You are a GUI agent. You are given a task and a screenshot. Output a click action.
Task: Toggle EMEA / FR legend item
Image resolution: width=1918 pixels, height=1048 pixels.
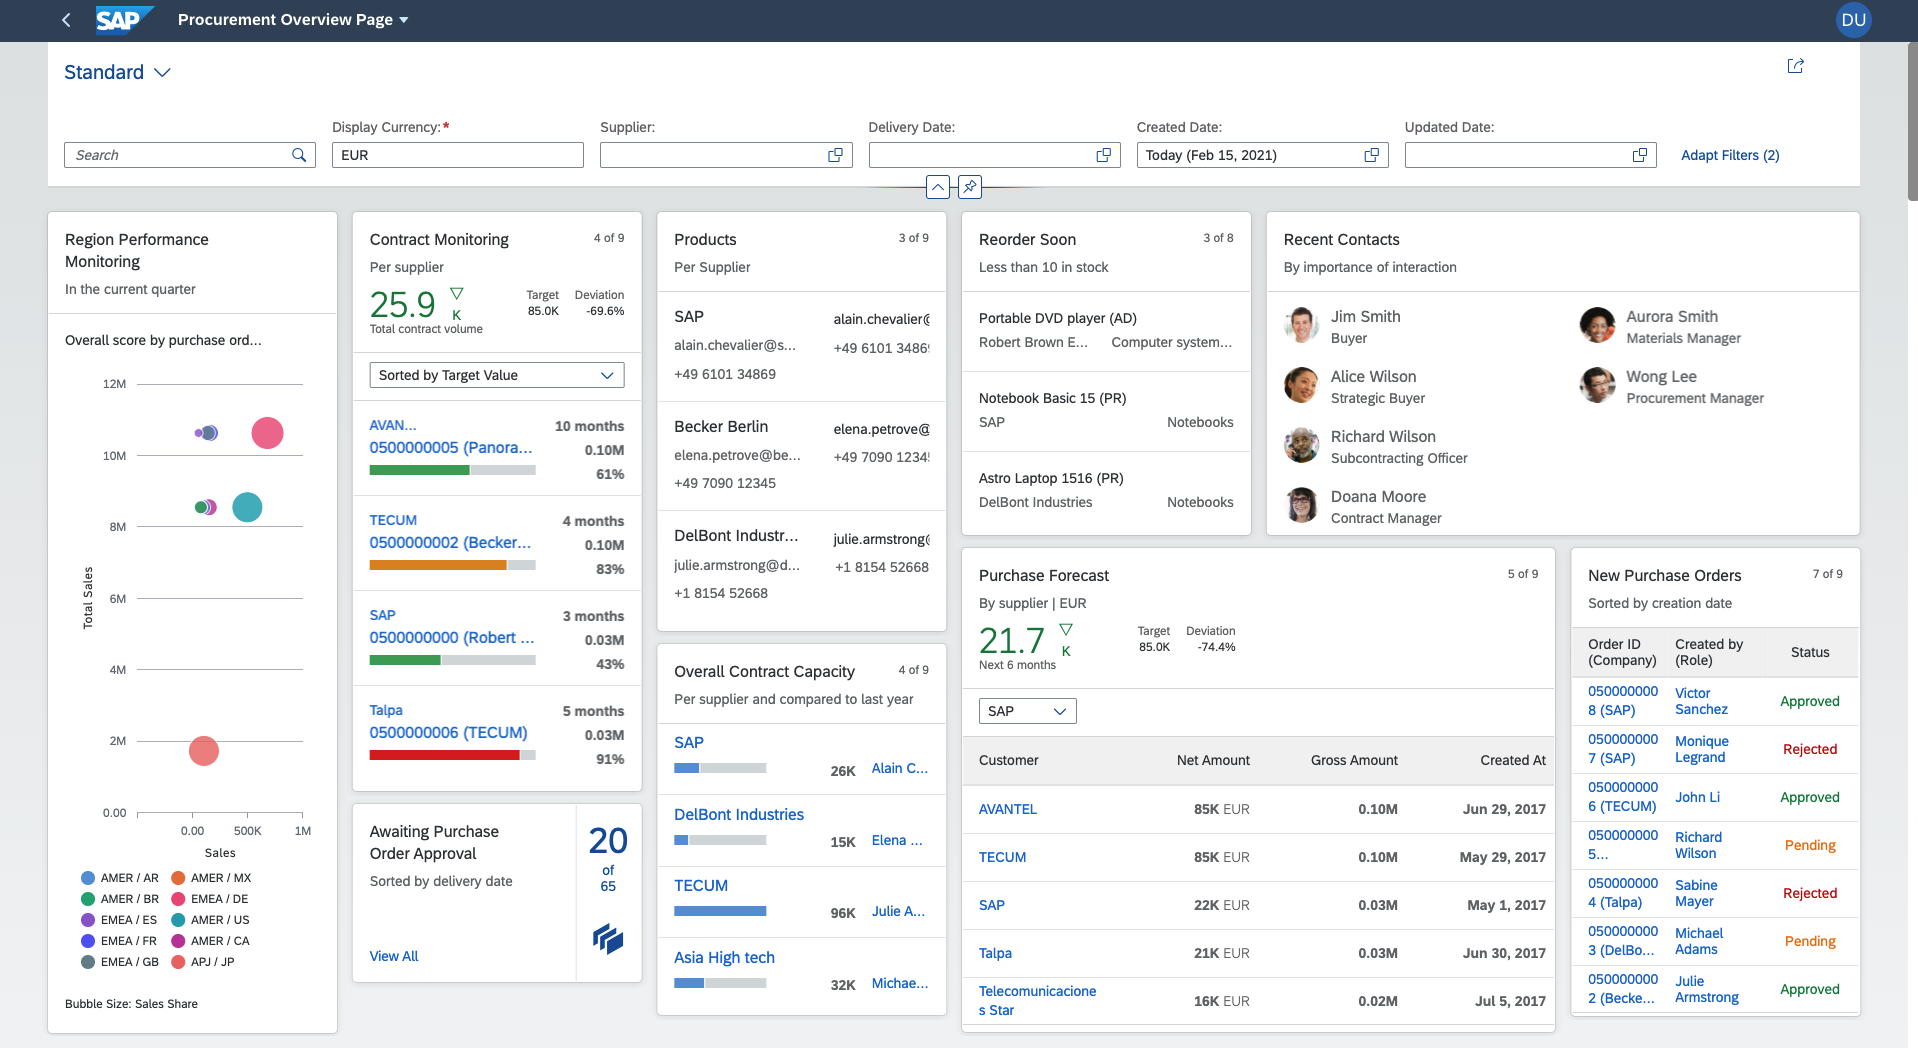click(119, 941)
